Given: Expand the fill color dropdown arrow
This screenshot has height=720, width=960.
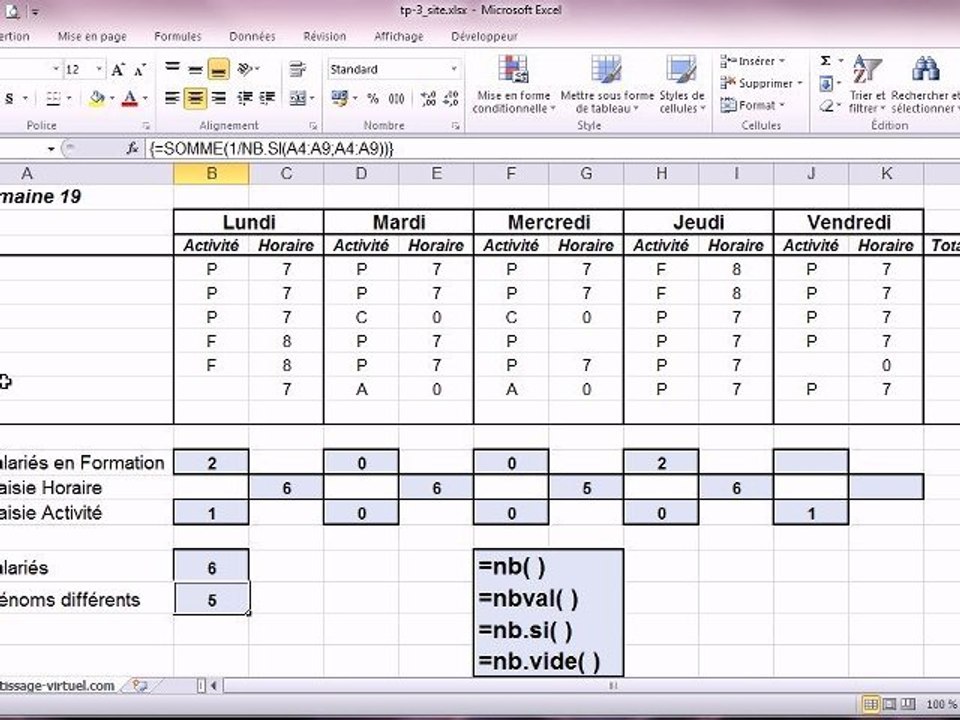Looking at the screenshot, I should (x=111, y=99).
